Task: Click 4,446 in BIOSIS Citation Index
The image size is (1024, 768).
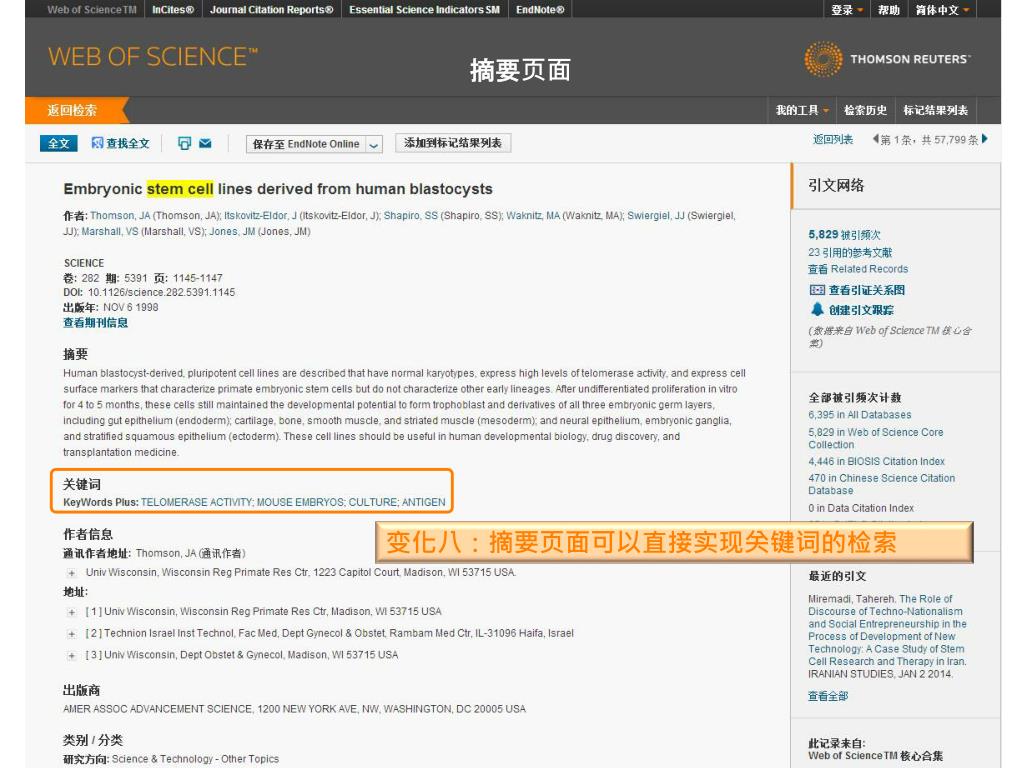Action: point(876,461)
